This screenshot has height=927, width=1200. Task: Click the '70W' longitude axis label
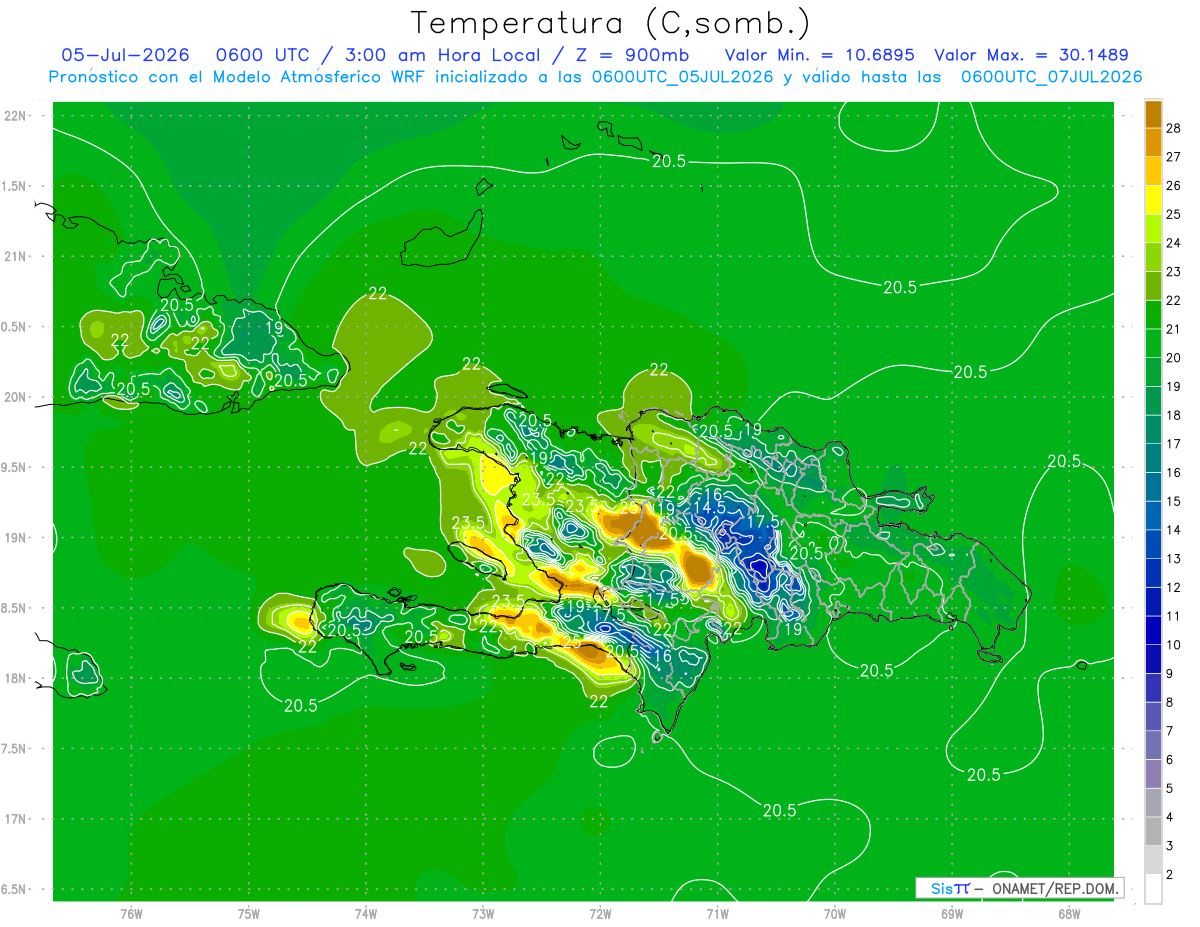[x=834, y=914]
